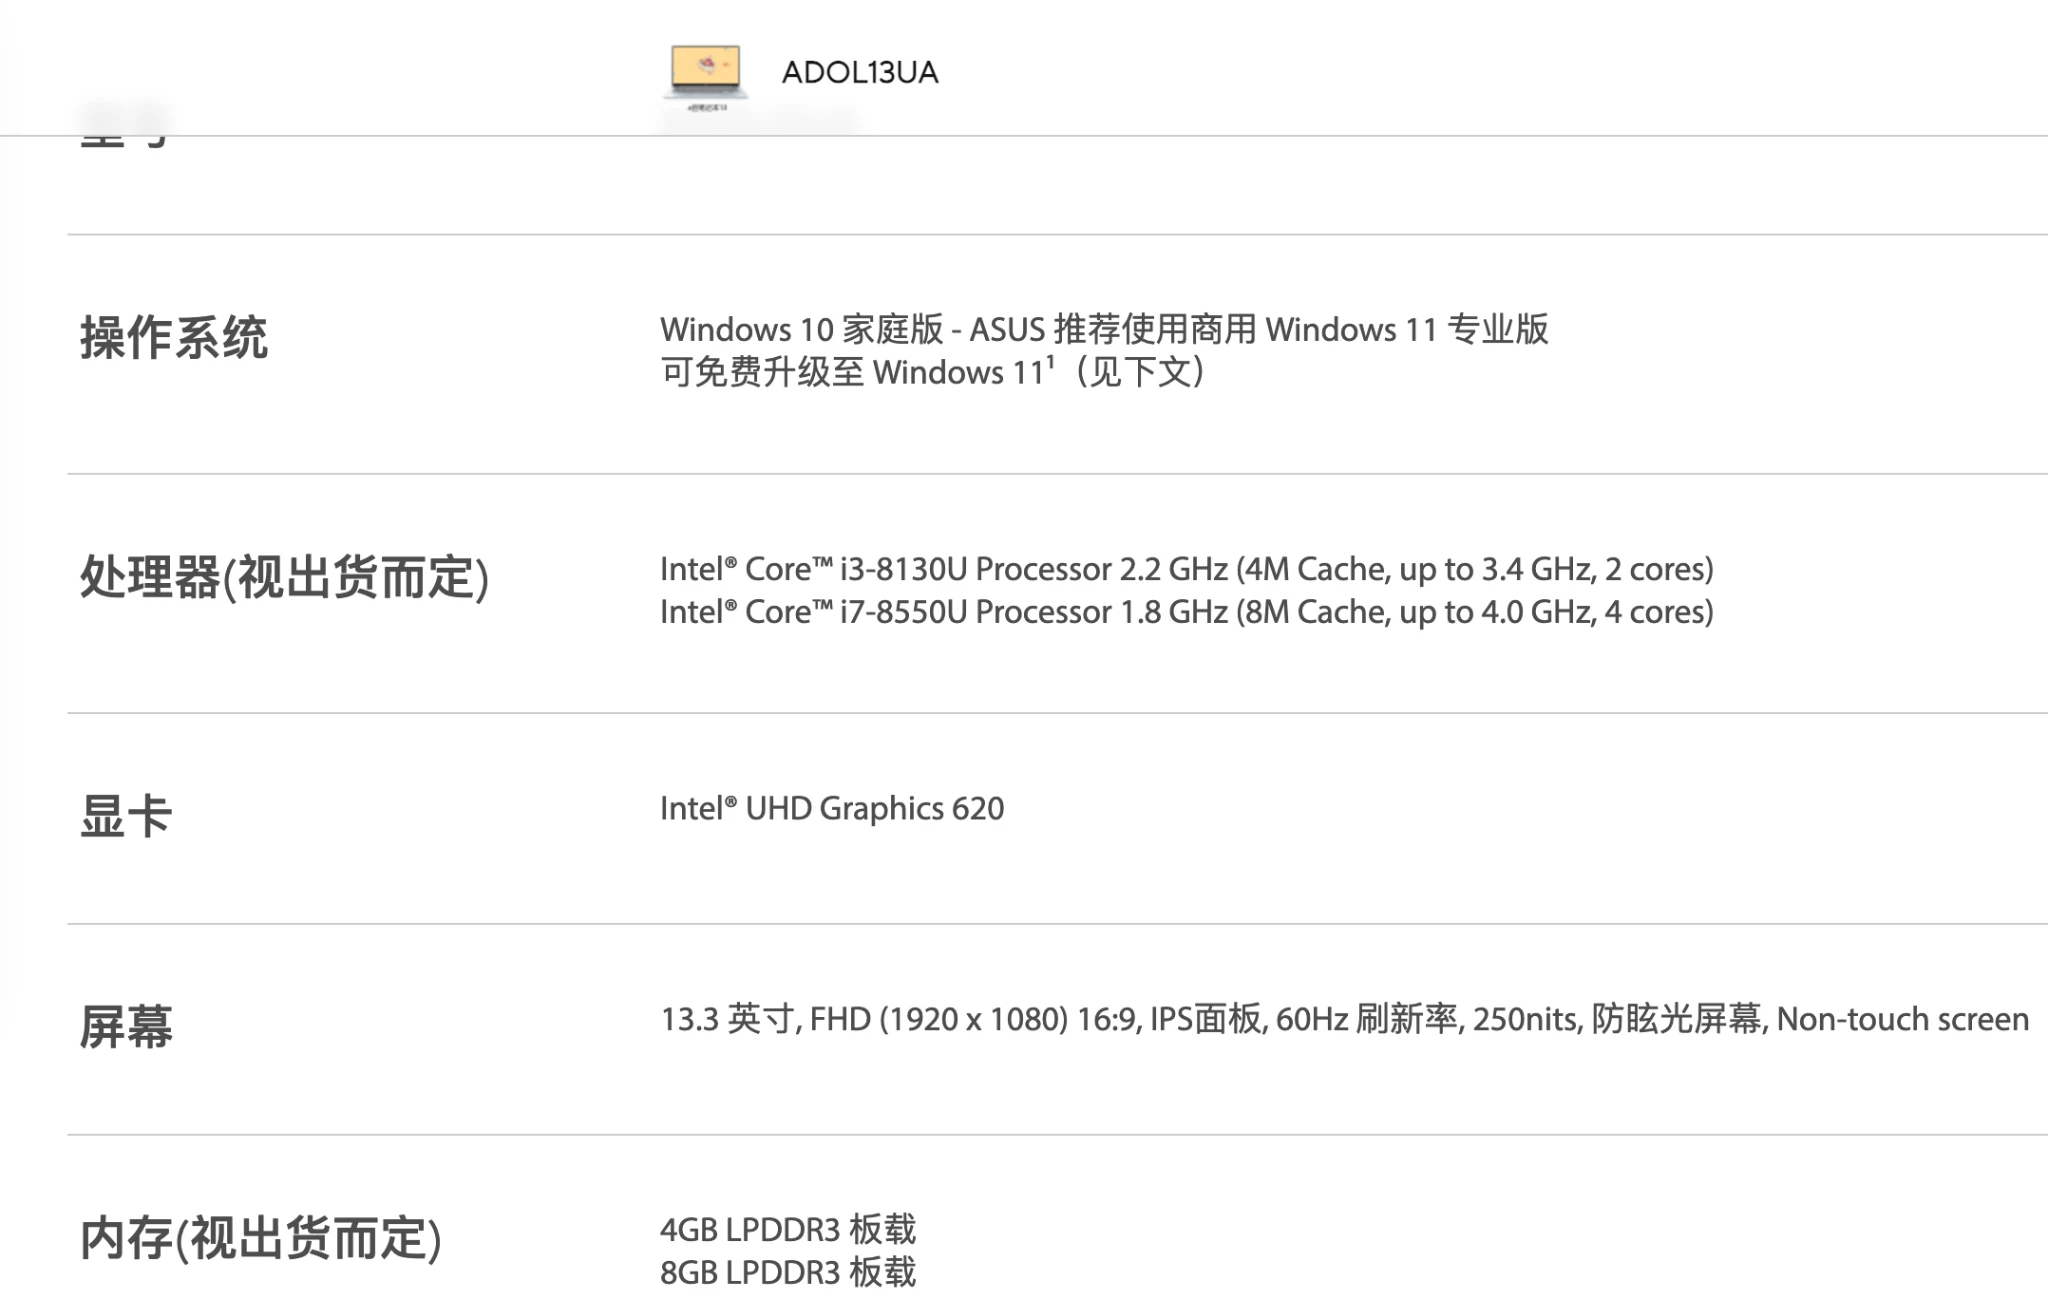Click the 防眩光屏幕 text in screen specs

[1676, 1019]
